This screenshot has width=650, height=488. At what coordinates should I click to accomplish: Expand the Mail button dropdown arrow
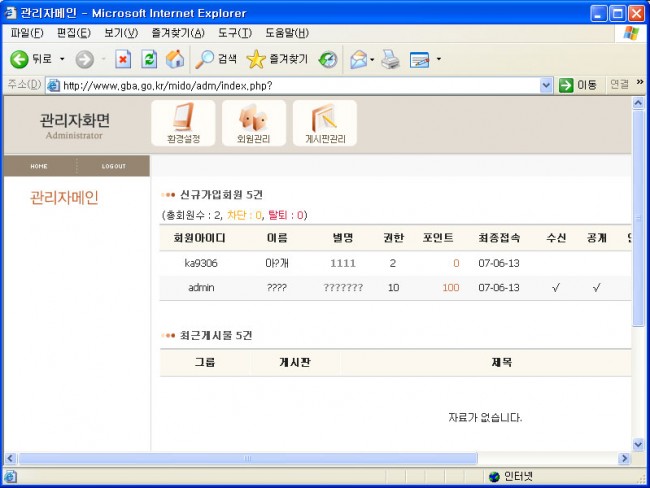pyautogui.click(x=373, y=59)
